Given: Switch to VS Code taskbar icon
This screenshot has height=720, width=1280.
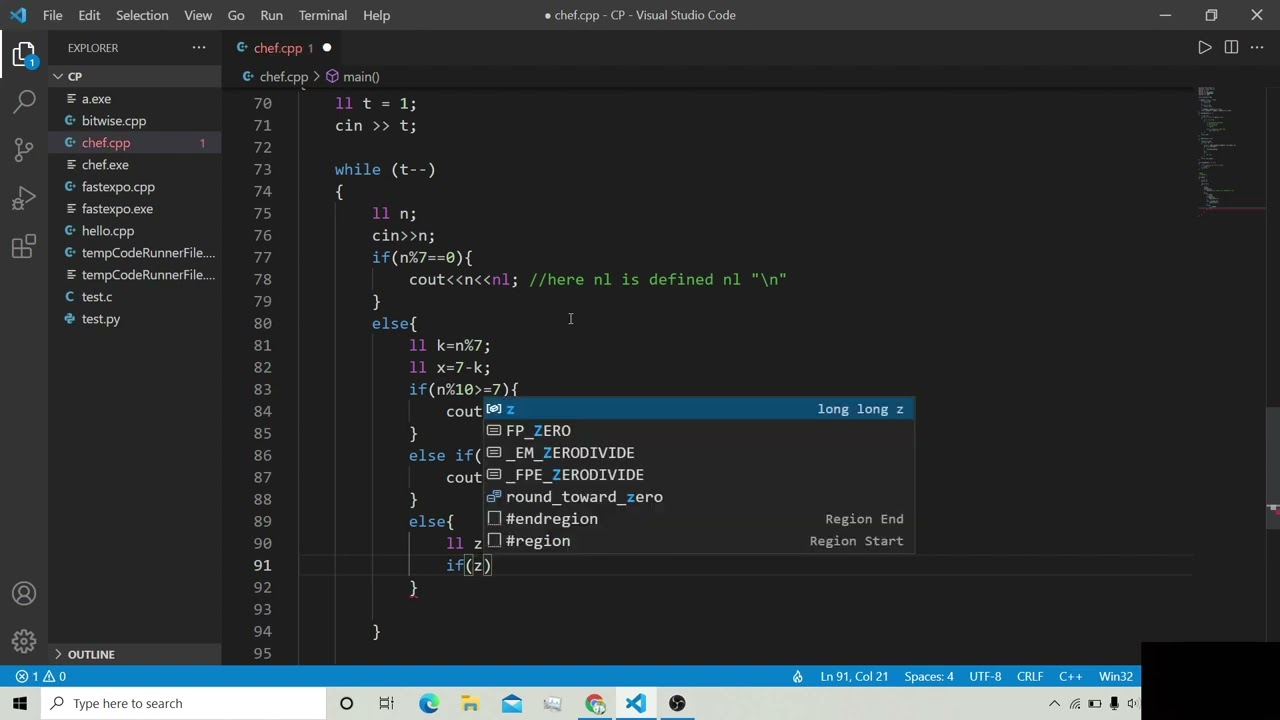Looking at the screenshot, I should 636,703.
